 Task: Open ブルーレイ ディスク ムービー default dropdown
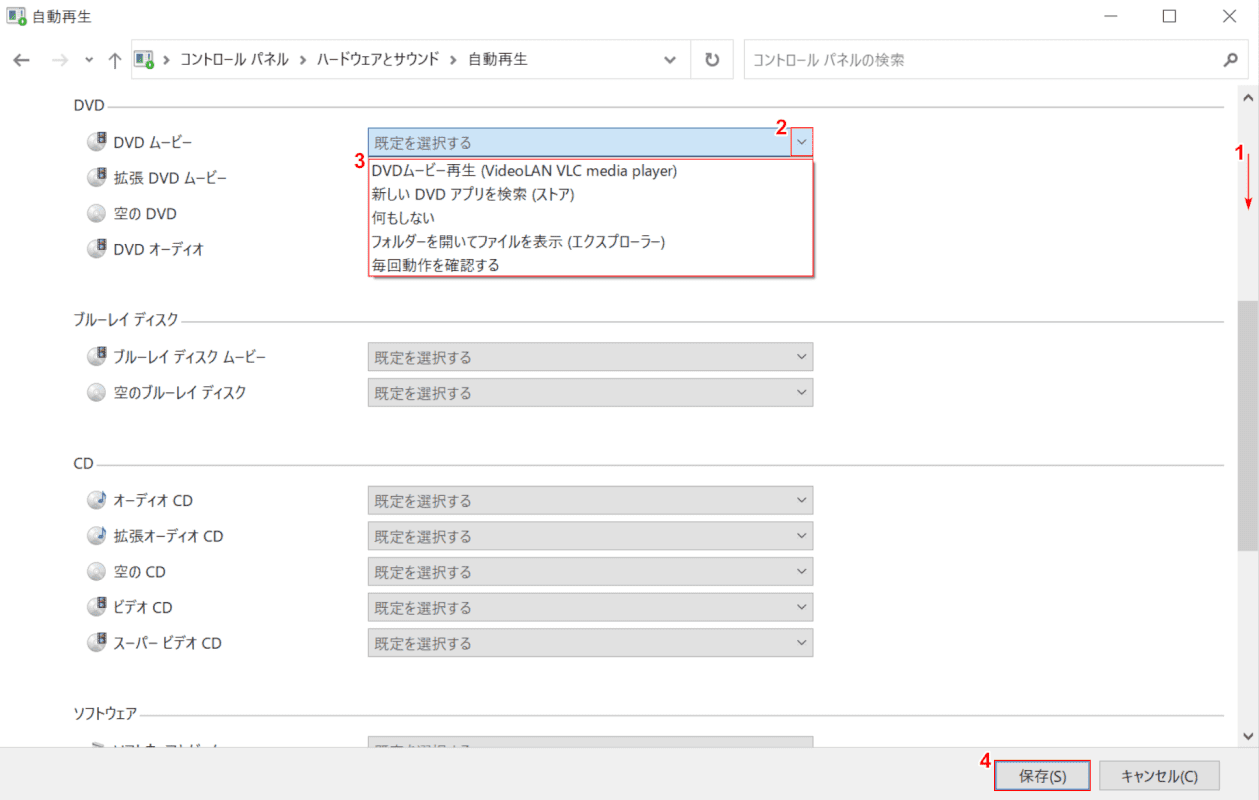[590, 357]
